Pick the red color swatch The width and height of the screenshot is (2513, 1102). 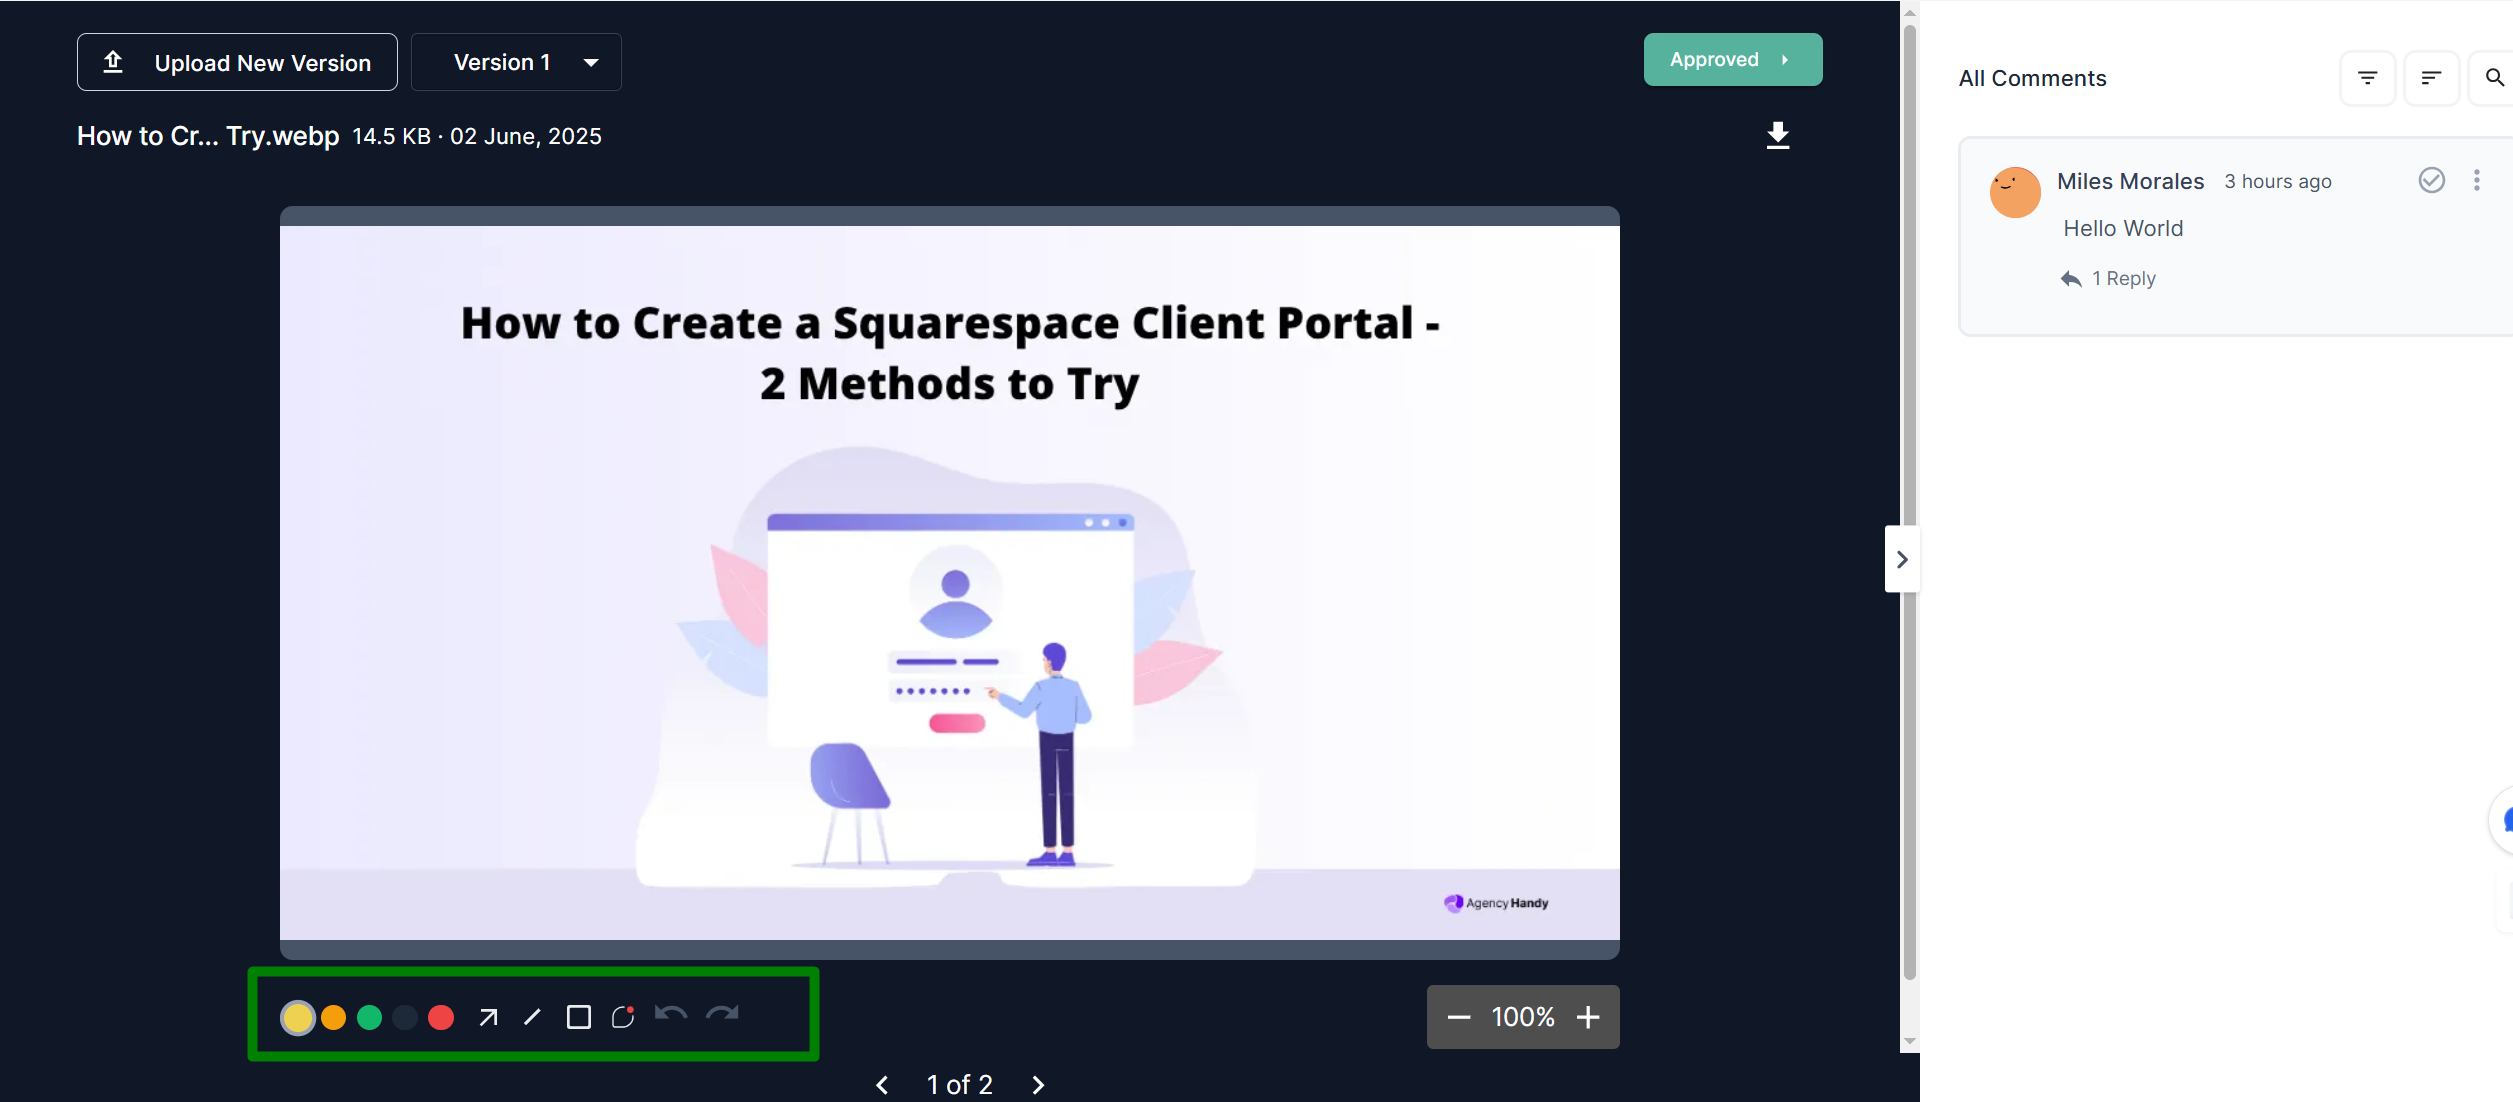pos(441,1017)
